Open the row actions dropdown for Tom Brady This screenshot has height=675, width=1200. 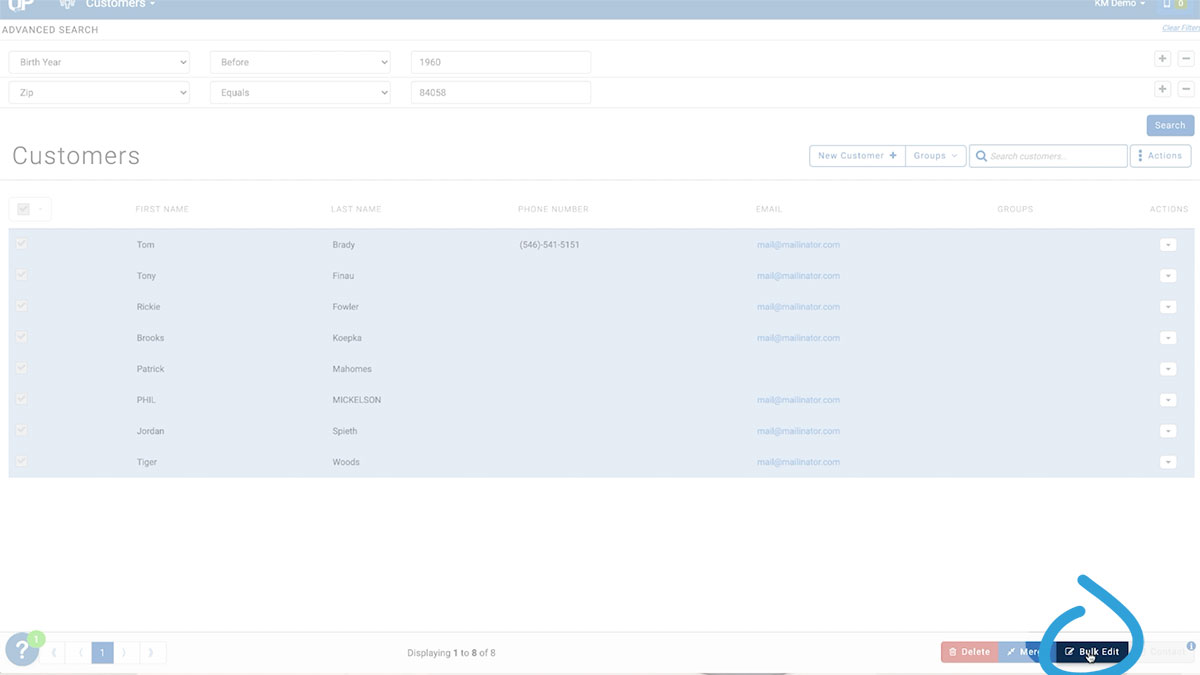point(1168,245)
